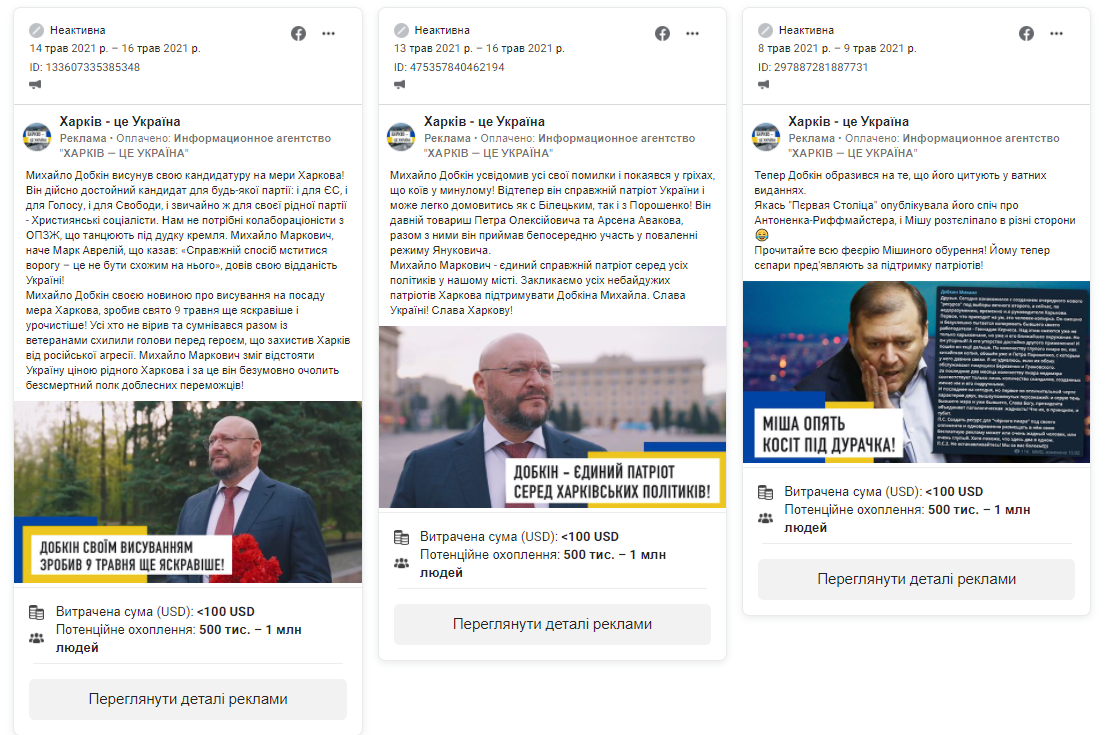Click the megaphone icon under ID 475357840462194
The width and height of the screenshot is (1110, 735).
coord(400,84)
